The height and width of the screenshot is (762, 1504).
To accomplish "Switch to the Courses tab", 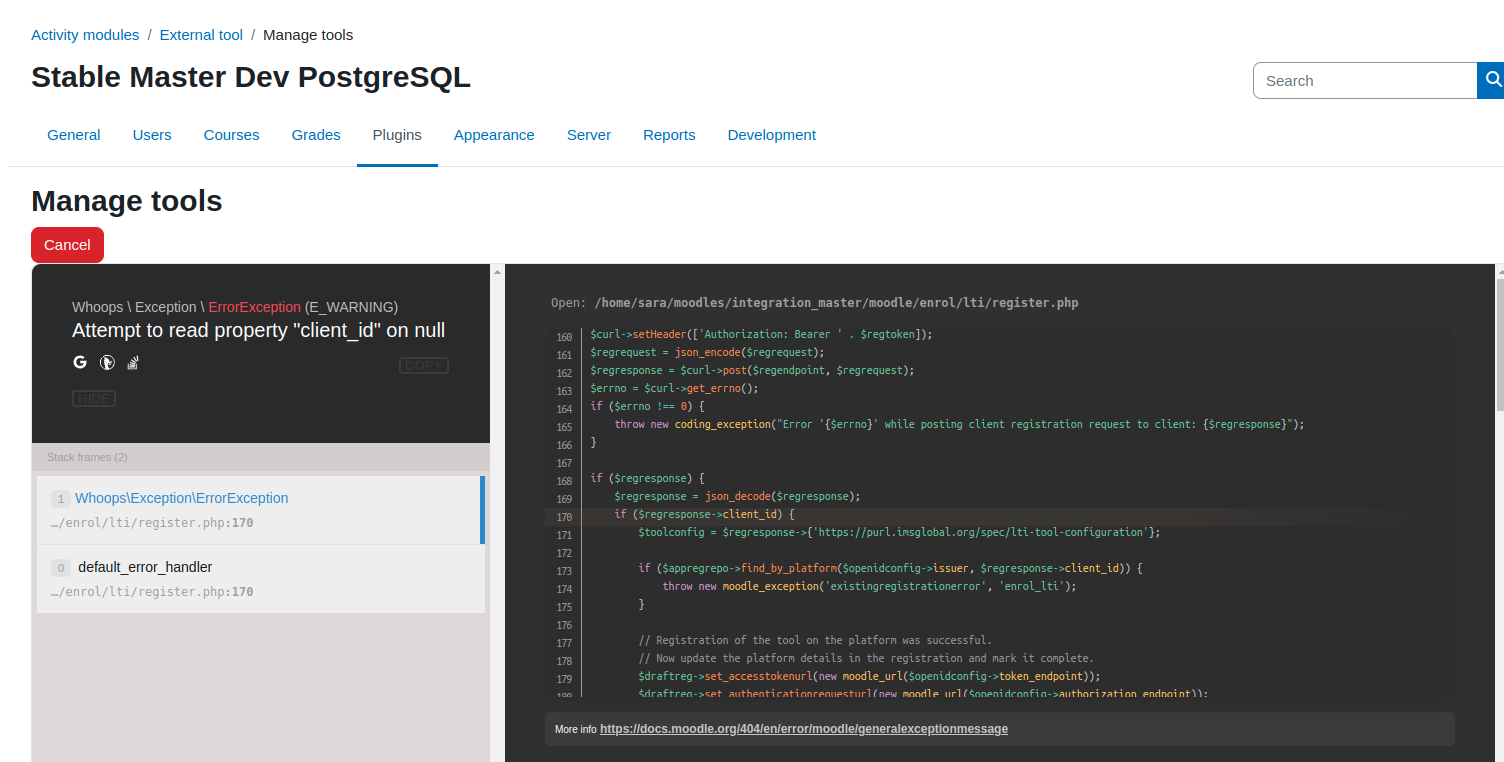I will [x=232, y=135].
